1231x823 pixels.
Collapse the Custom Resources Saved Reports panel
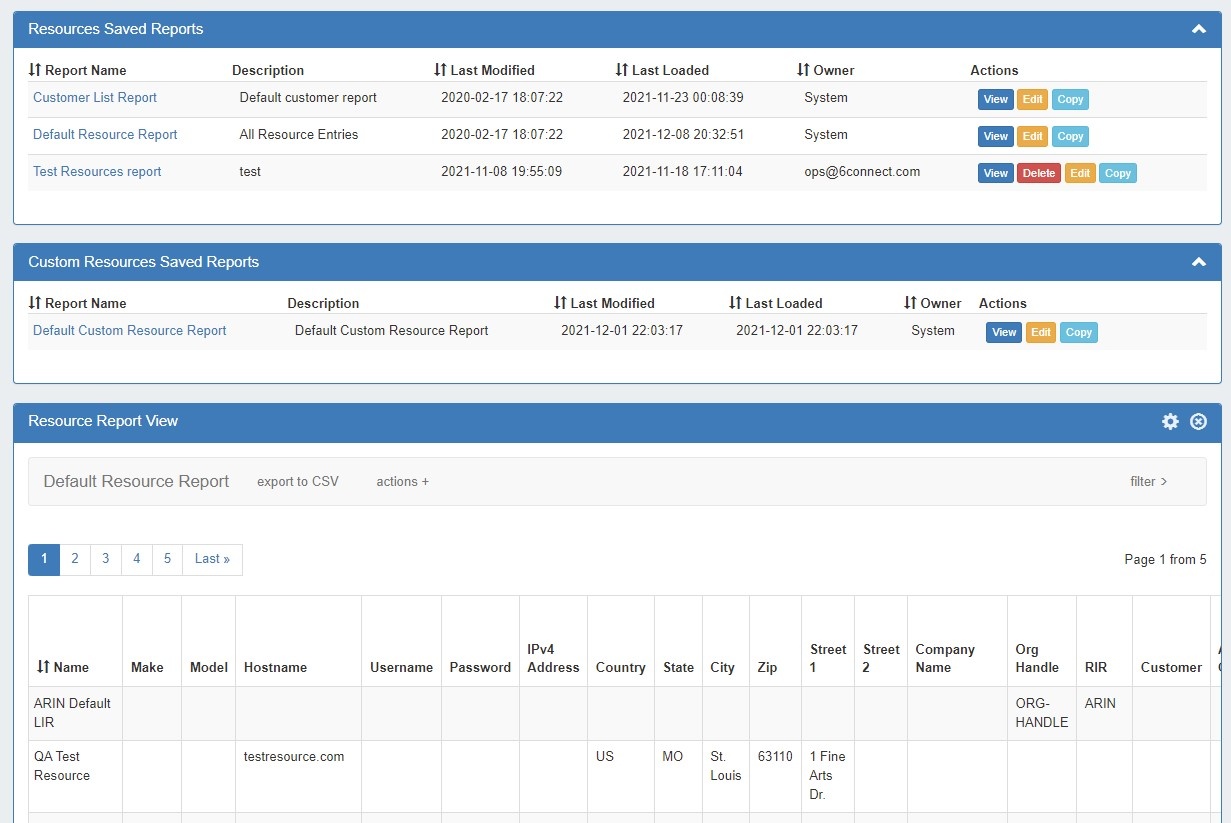[1199, 262]
